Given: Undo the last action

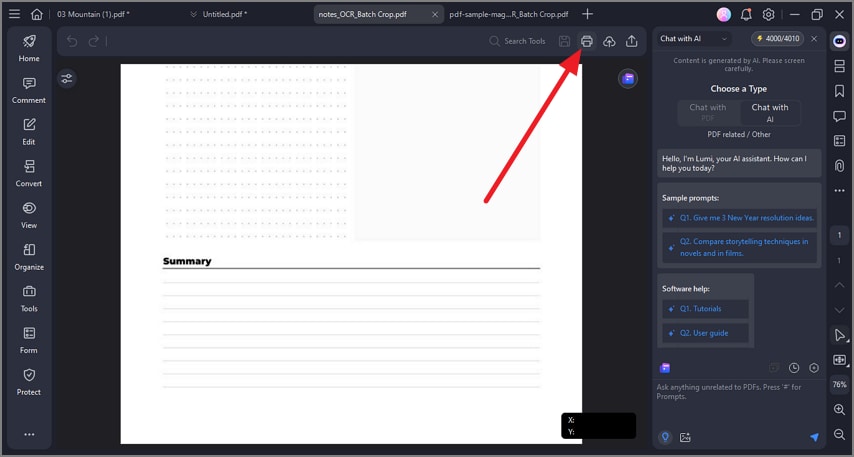Looking at the screenshot, I should [x=72, y=41].
